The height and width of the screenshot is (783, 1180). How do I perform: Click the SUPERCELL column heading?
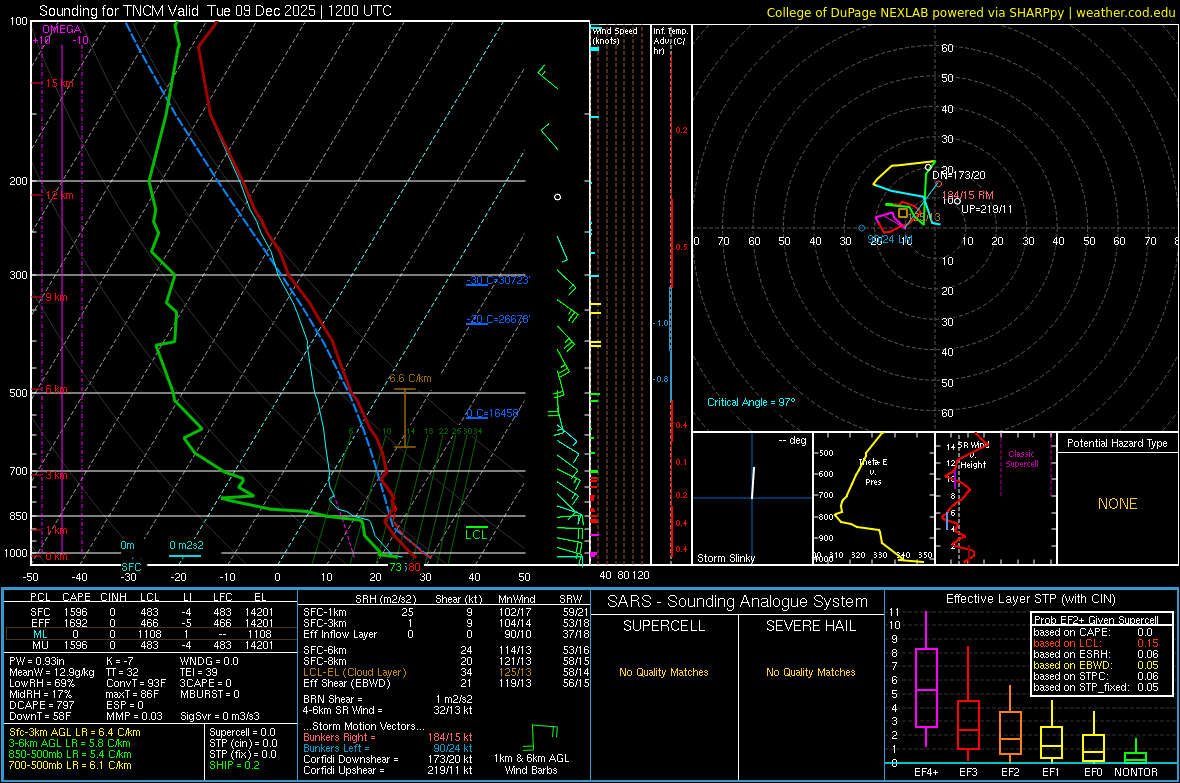664,626
